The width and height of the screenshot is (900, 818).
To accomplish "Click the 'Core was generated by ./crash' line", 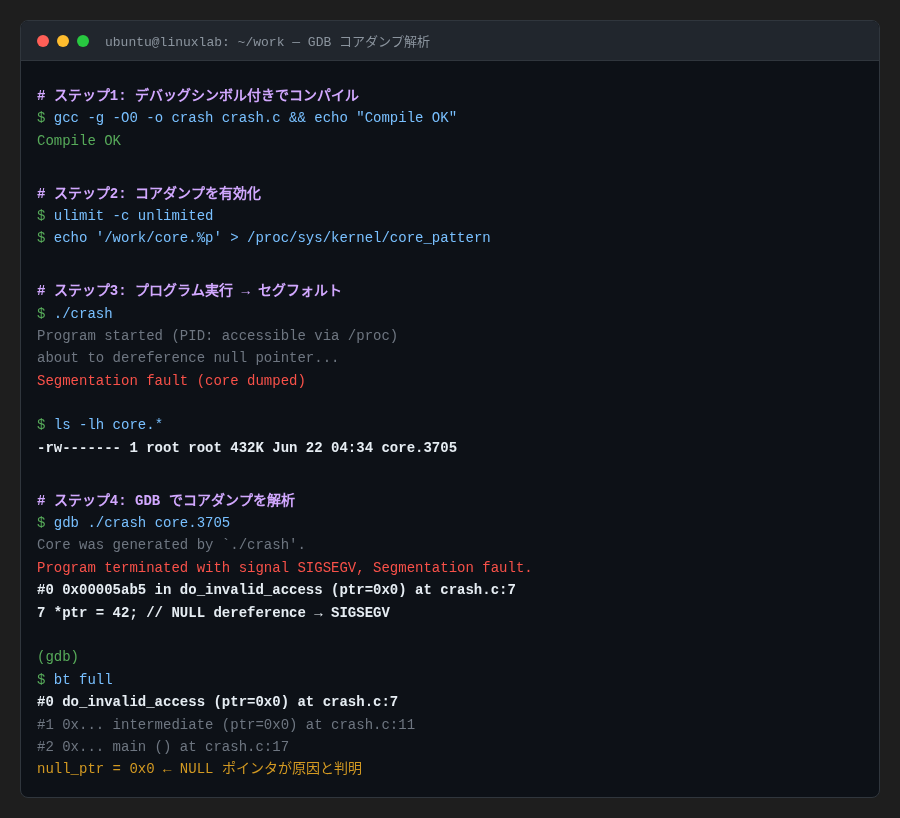I will point(171,545).
